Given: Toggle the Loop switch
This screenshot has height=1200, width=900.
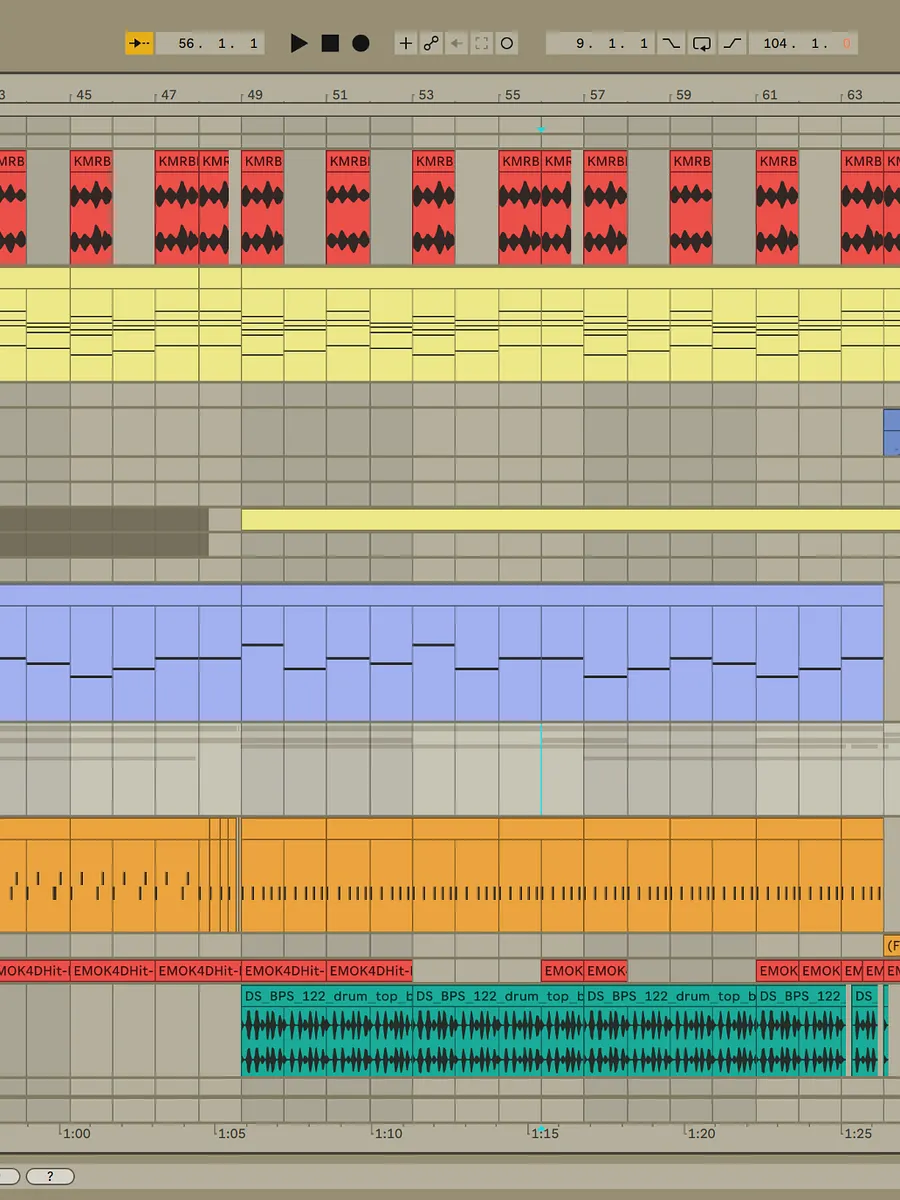Looking at the screenshot, I should 702,43.
